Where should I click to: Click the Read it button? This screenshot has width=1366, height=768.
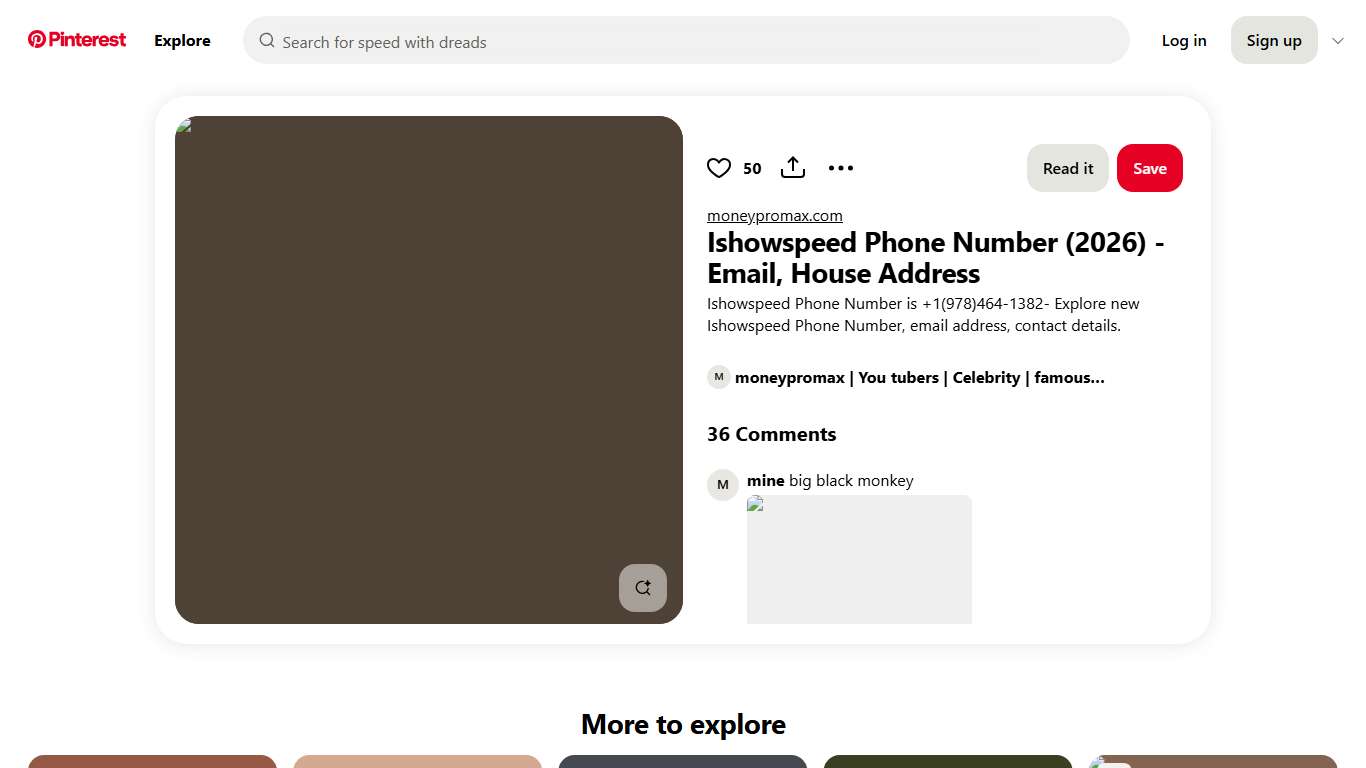pos(1067,168)
